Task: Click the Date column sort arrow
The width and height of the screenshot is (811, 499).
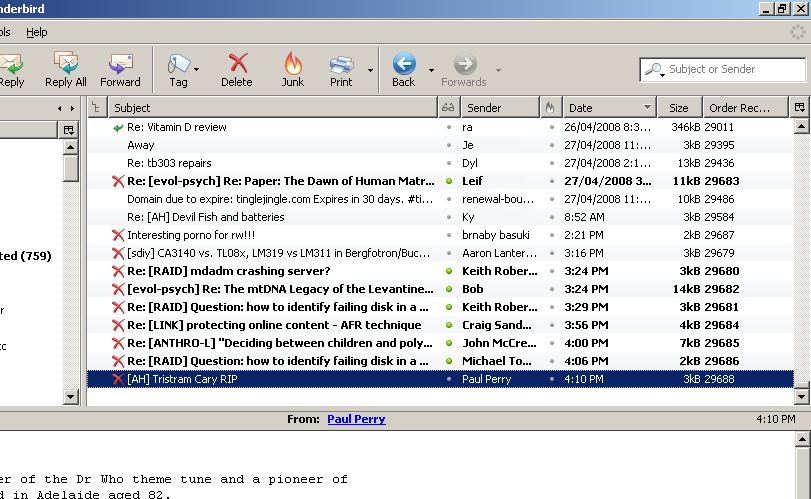Action: 647,107
